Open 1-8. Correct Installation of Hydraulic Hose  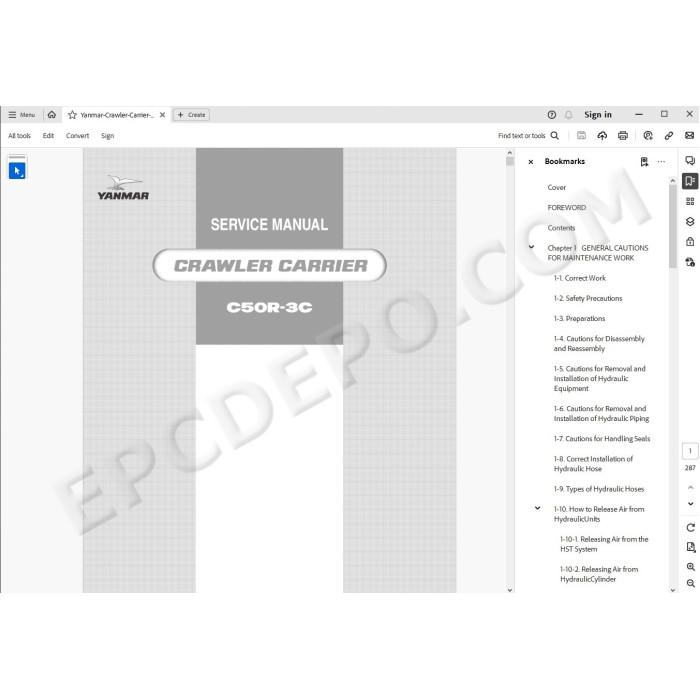pos(593,464)
